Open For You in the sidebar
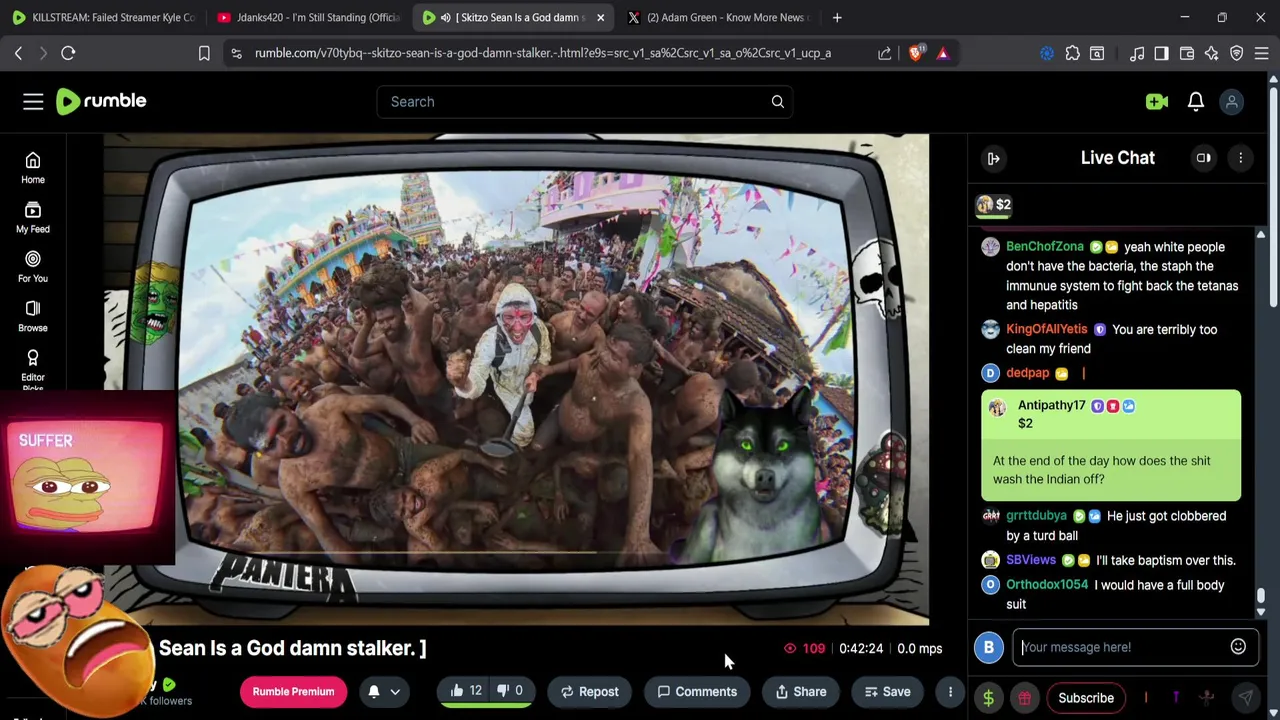This screenshot has width=1280, height=720. (33, 266)
